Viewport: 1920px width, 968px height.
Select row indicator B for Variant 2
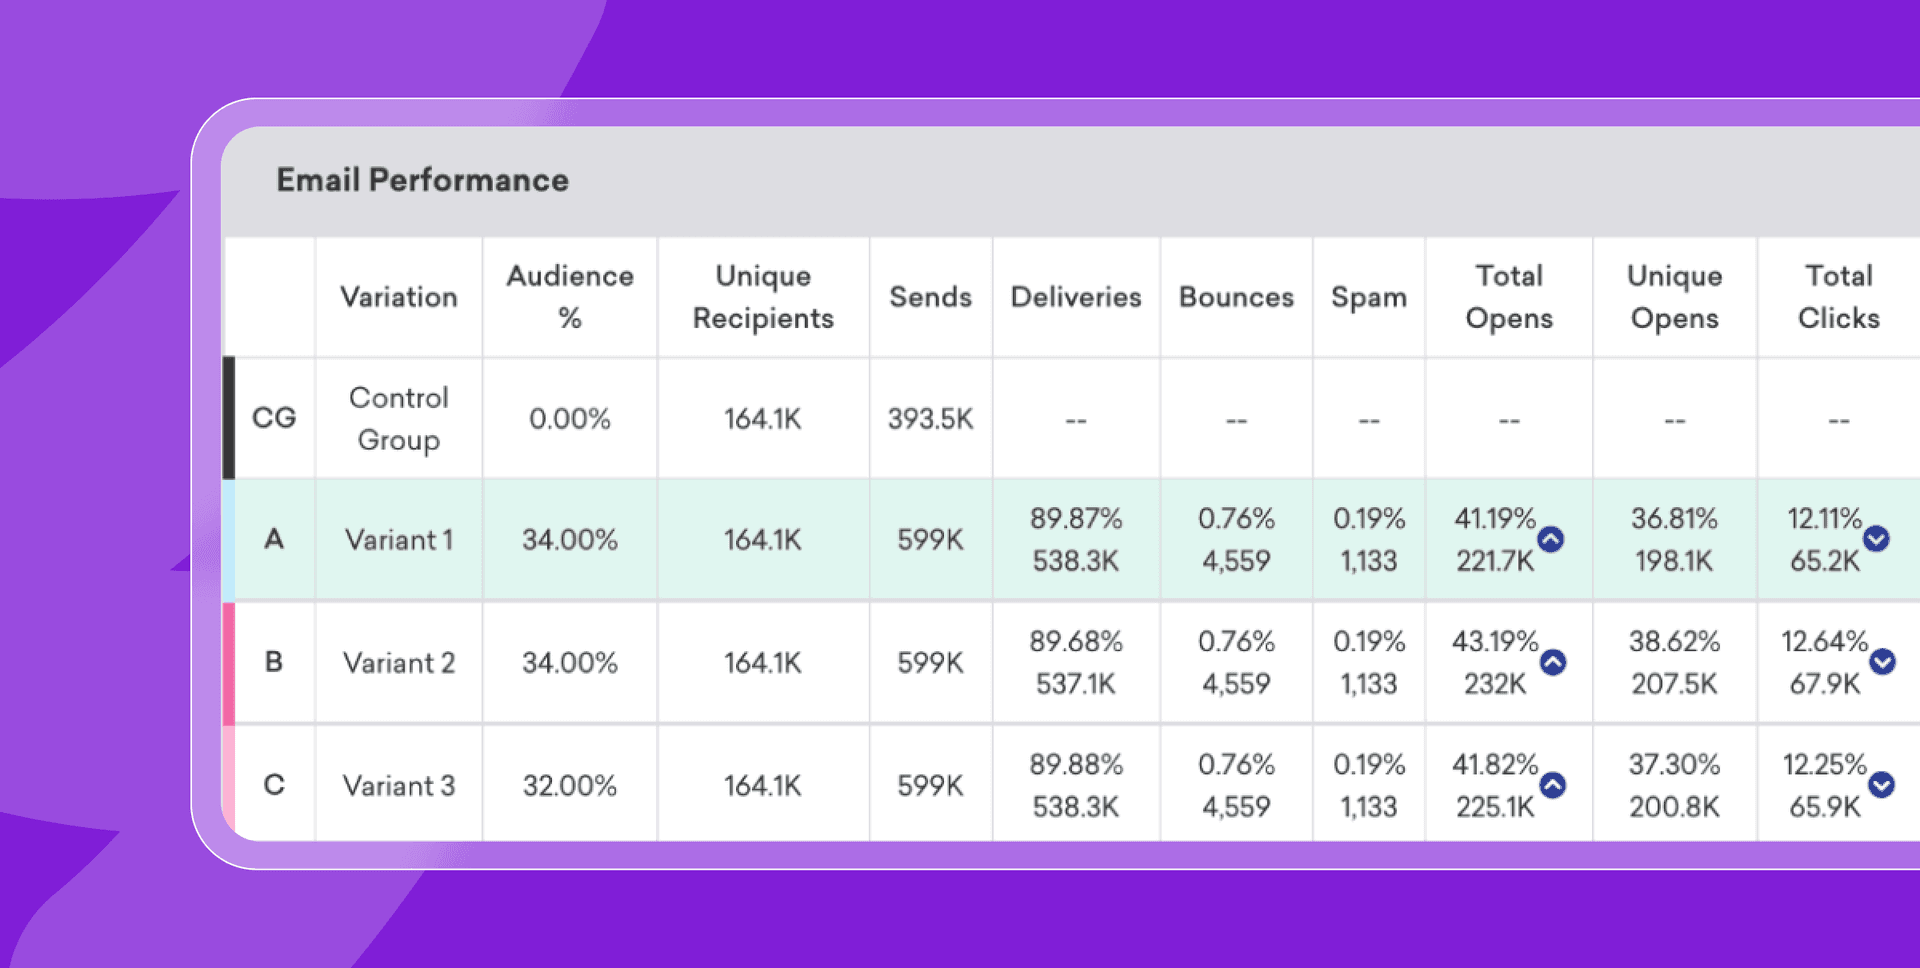tap(273, 662)
